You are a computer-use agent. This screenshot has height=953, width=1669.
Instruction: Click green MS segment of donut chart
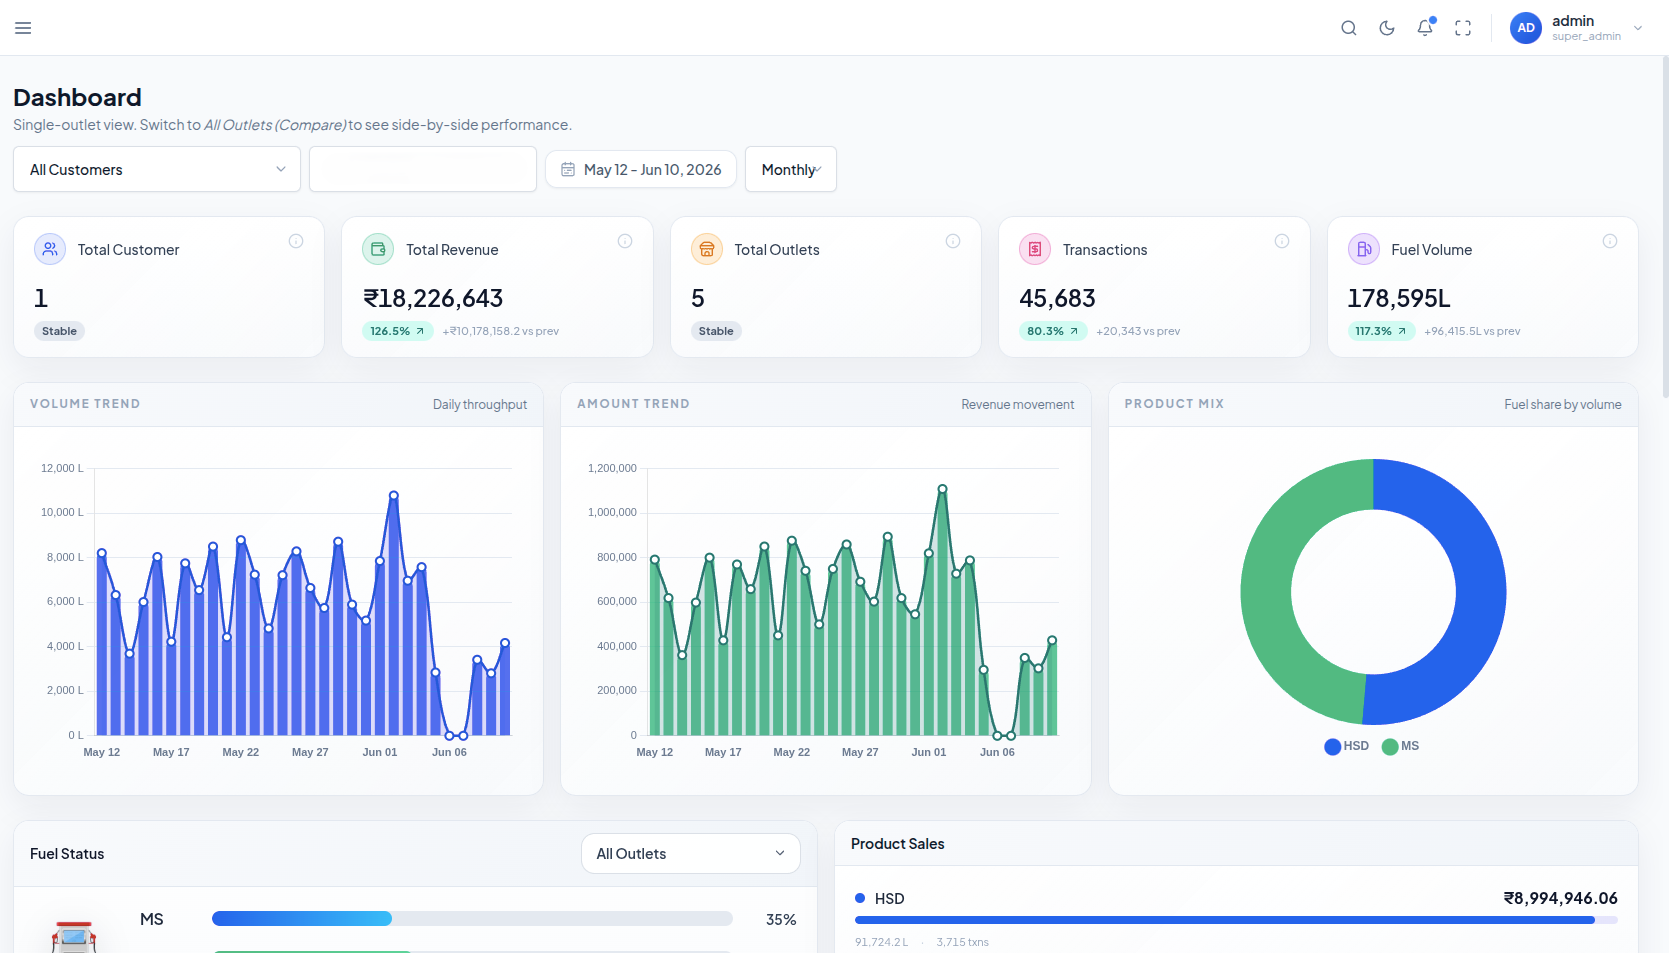(x=1267, y=592)
